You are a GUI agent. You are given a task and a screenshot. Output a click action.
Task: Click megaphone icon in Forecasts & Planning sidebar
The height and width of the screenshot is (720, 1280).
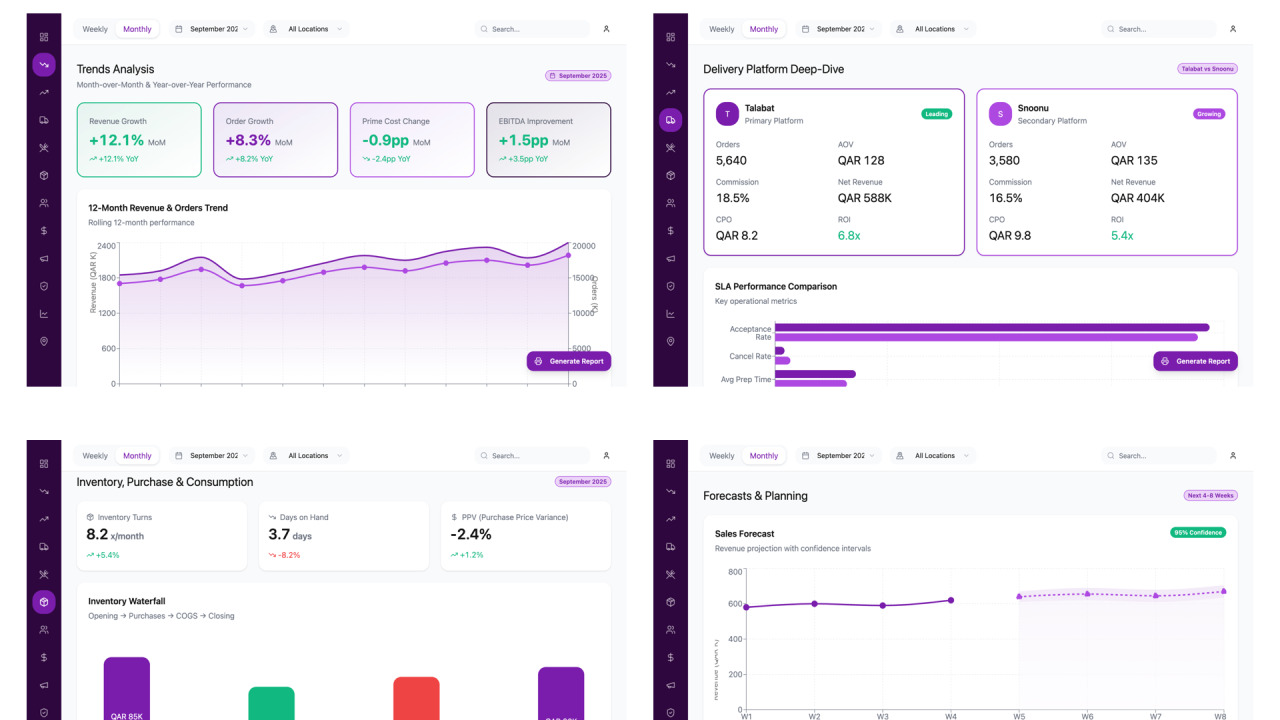(670, 685)
